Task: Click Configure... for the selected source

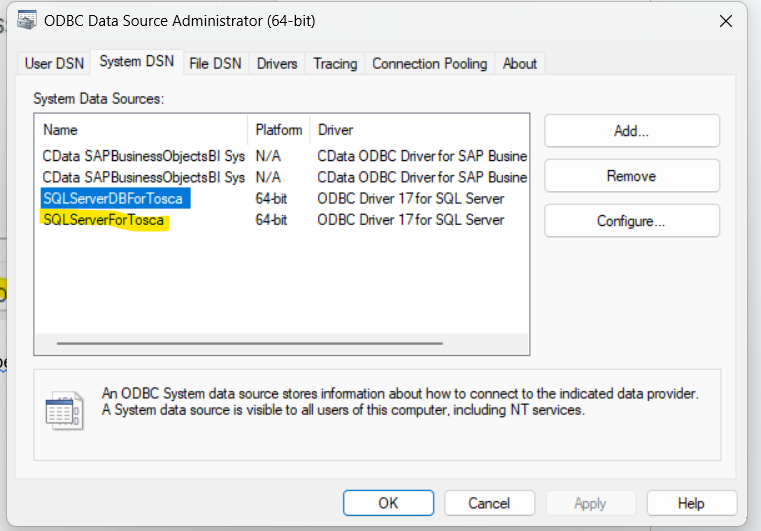Action: pos(631,221)
